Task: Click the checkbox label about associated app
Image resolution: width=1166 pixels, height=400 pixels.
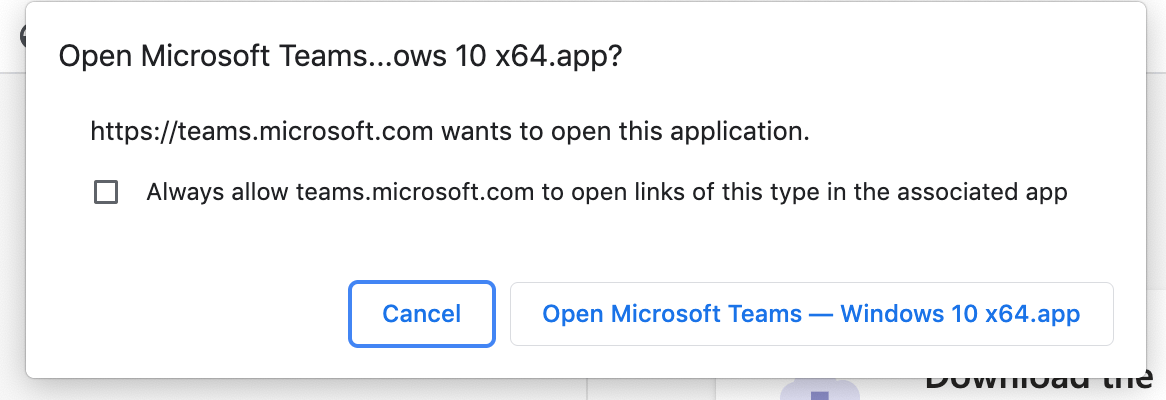Action: click(x=607, y=193)
